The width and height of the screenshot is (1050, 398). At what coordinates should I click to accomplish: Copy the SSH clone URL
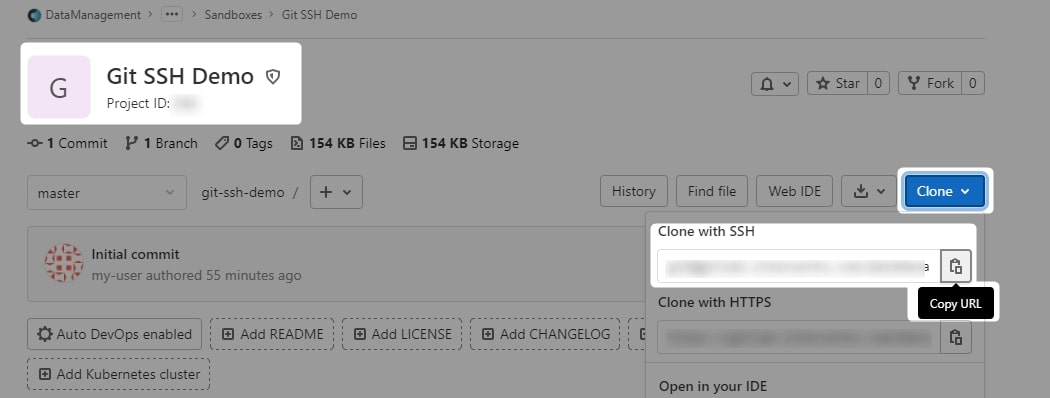(956, 266)
